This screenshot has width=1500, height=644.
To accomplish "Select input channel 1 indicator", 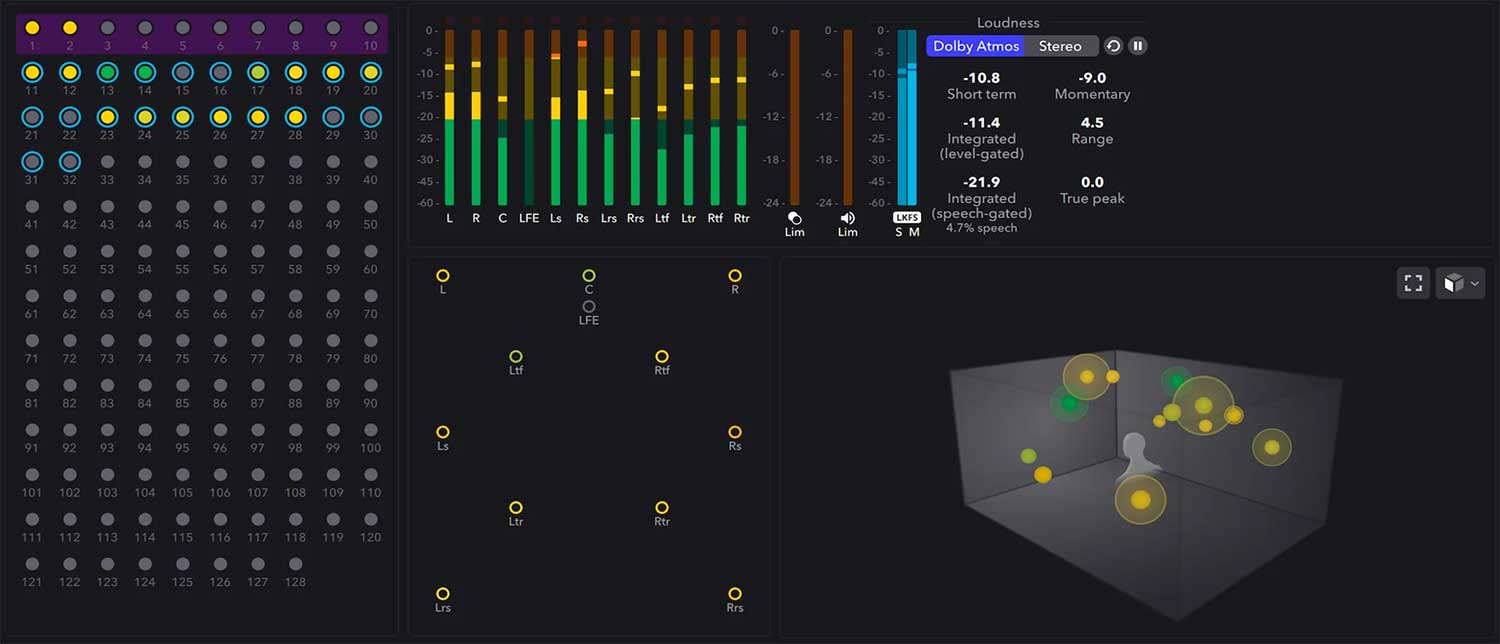I will [32, 28].
